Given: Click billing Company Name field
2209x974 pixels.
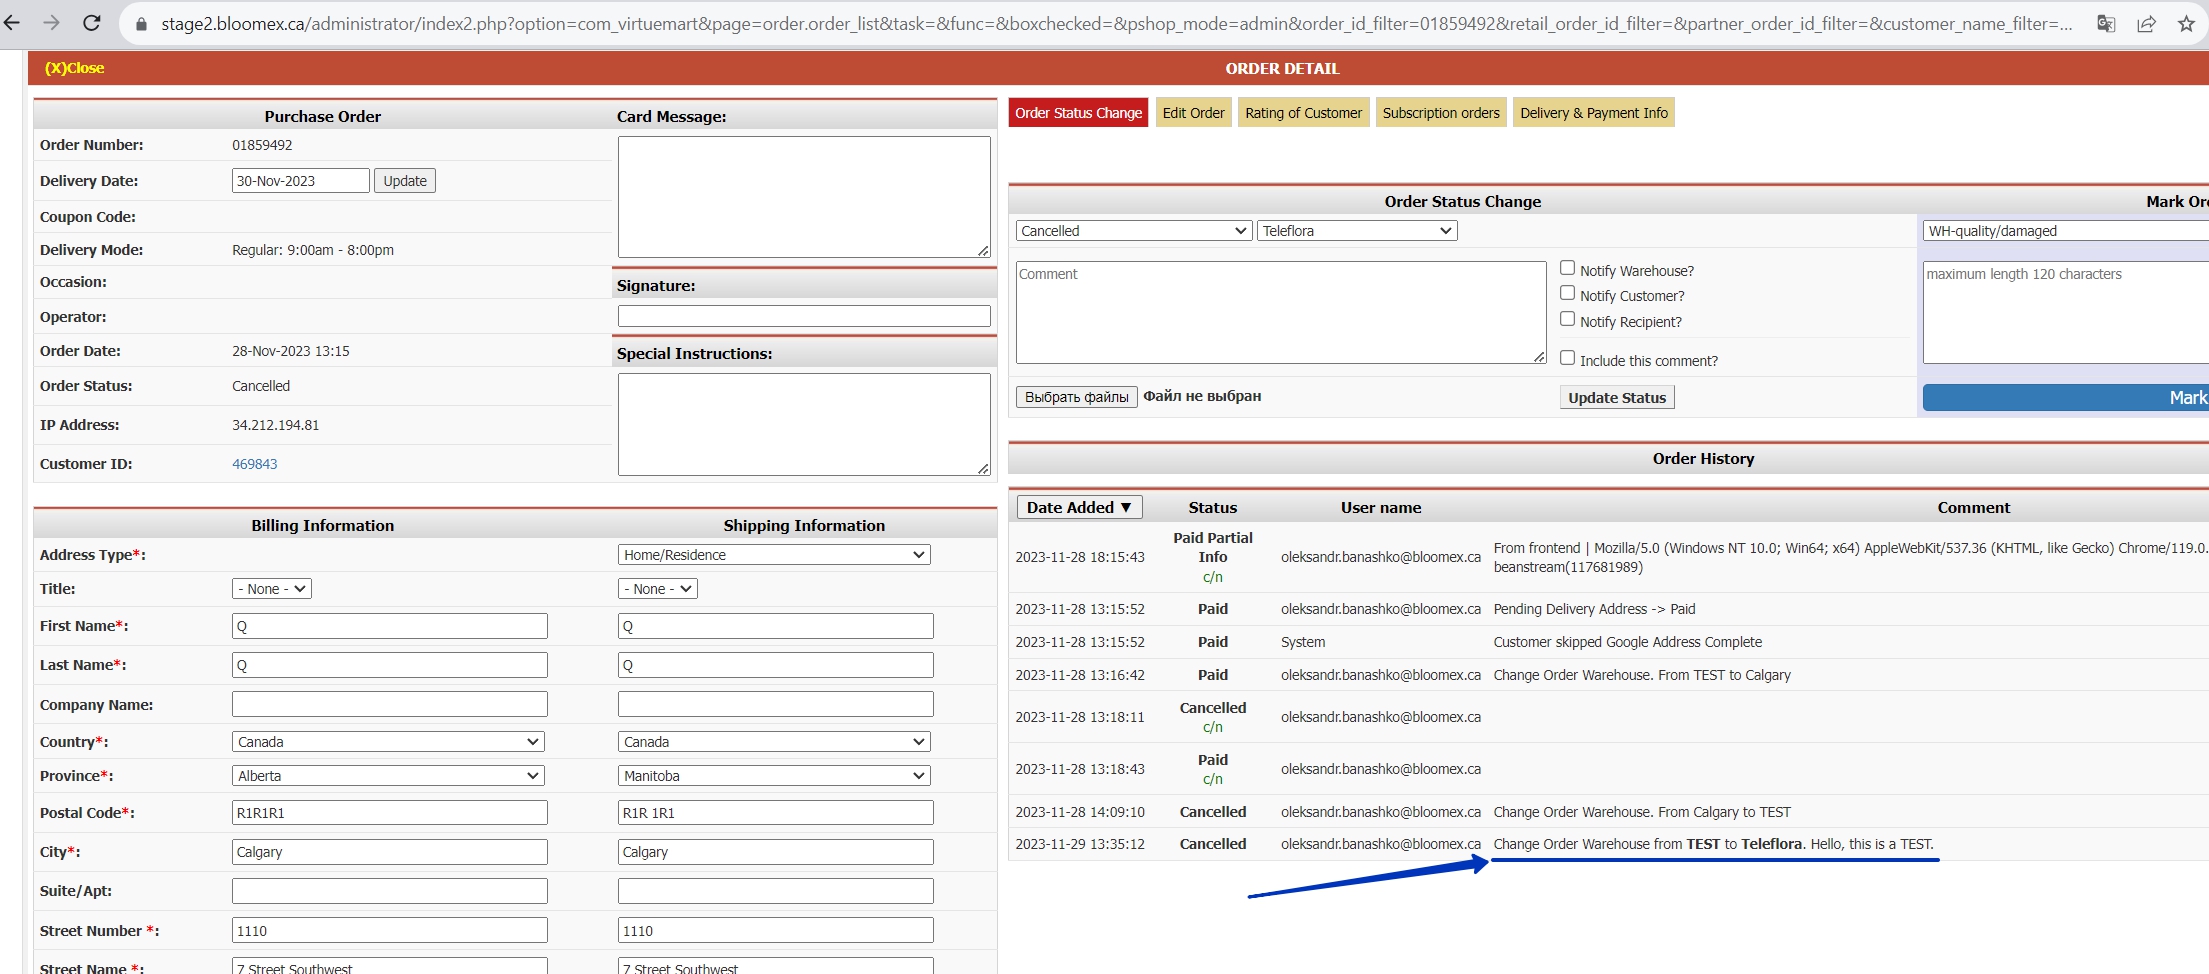Looking at the screenshot, I should pos(389,704).
